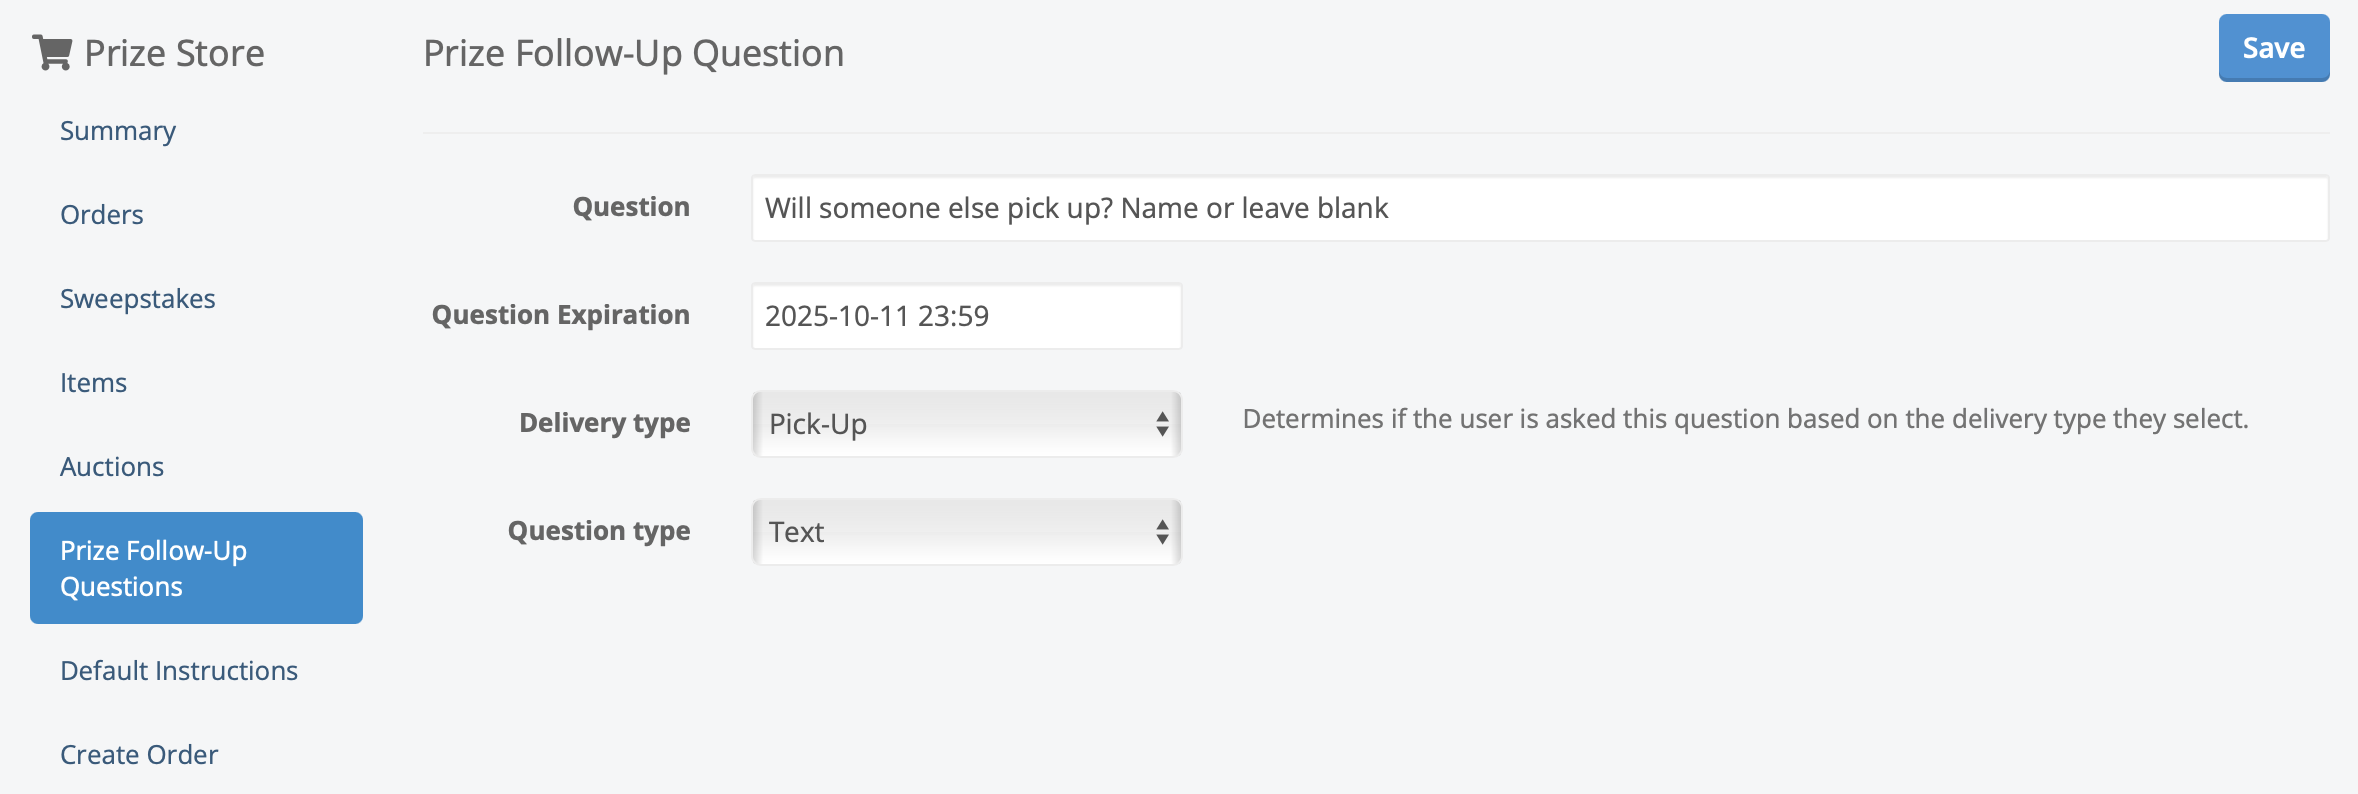Go to Orders in sidebar
2358x794 pixels.
[102, 215]
